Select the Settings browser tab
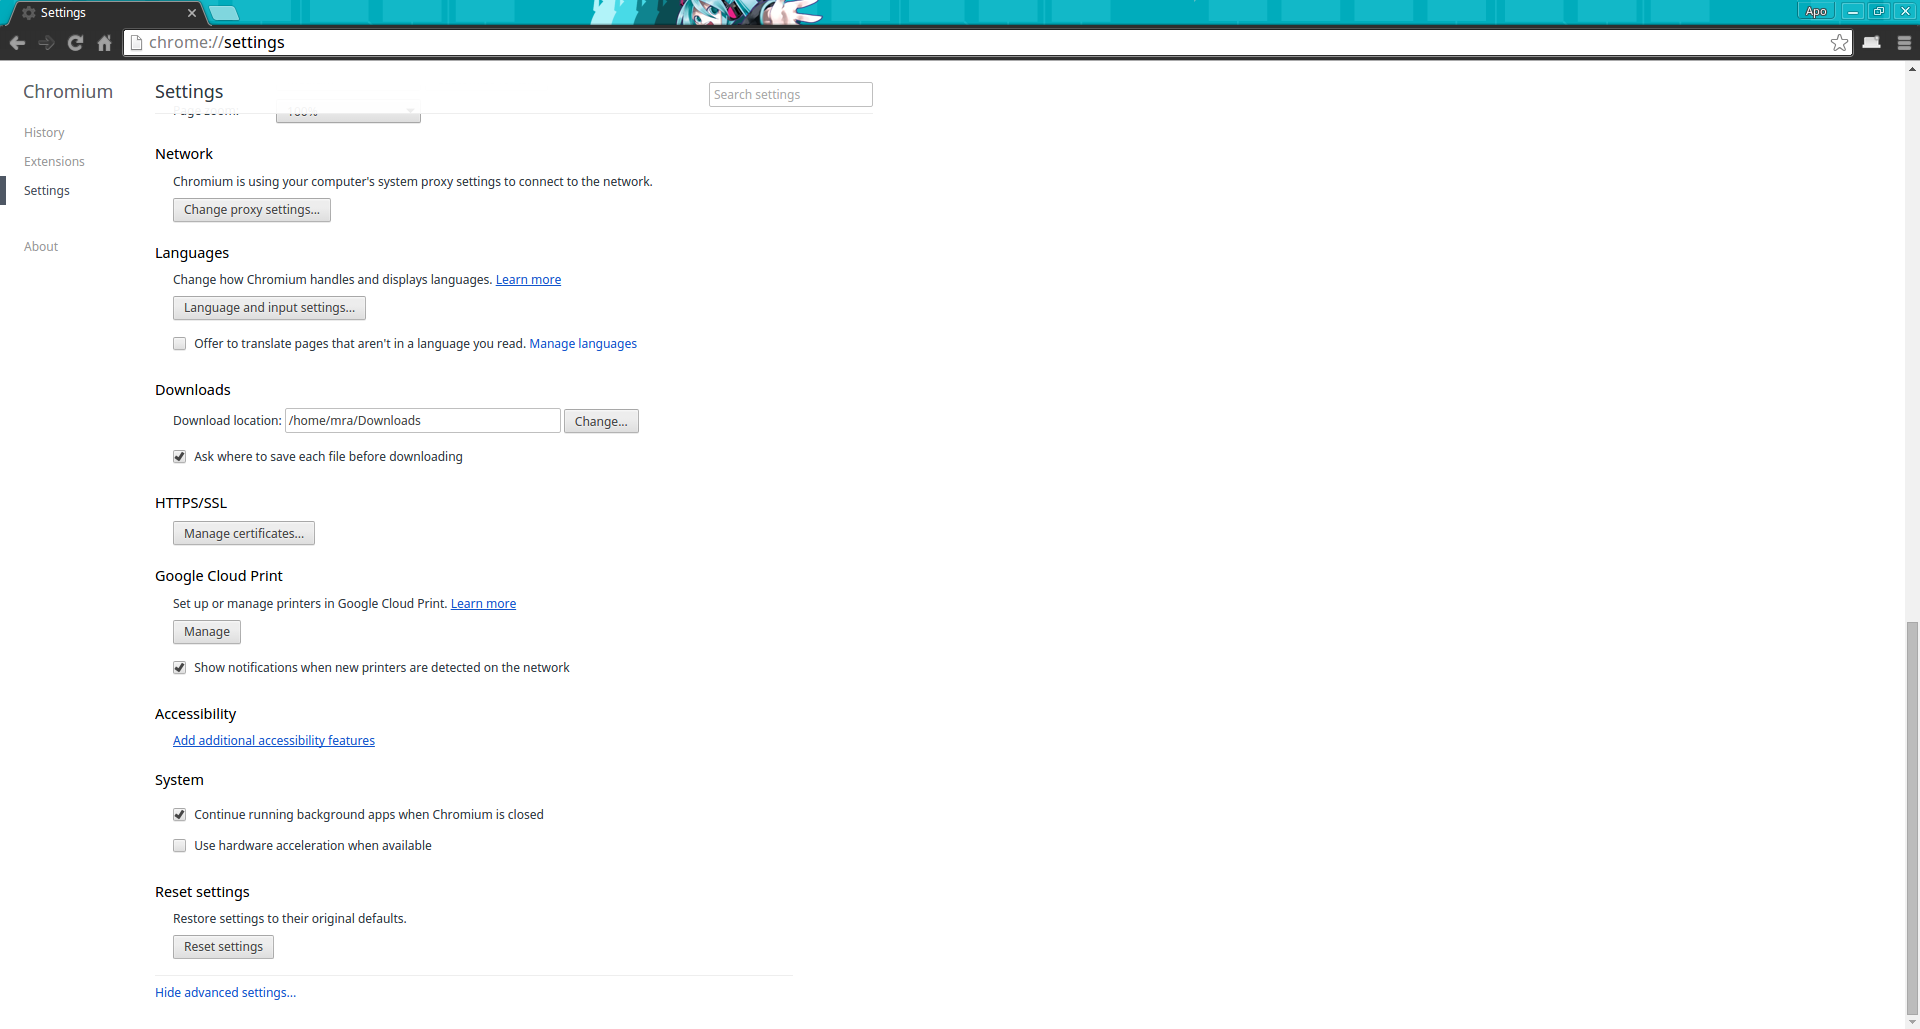The height and width of the screenshot is (1029, 1920). pos(104,13)
